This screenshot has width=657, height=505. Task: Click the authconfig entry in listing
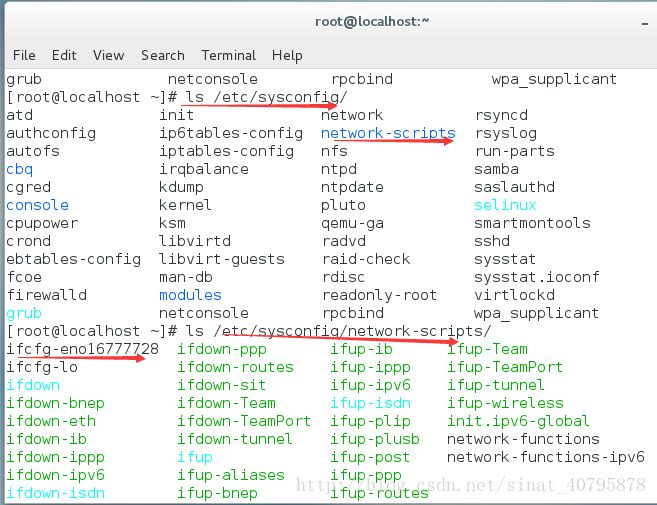(51, 133)
